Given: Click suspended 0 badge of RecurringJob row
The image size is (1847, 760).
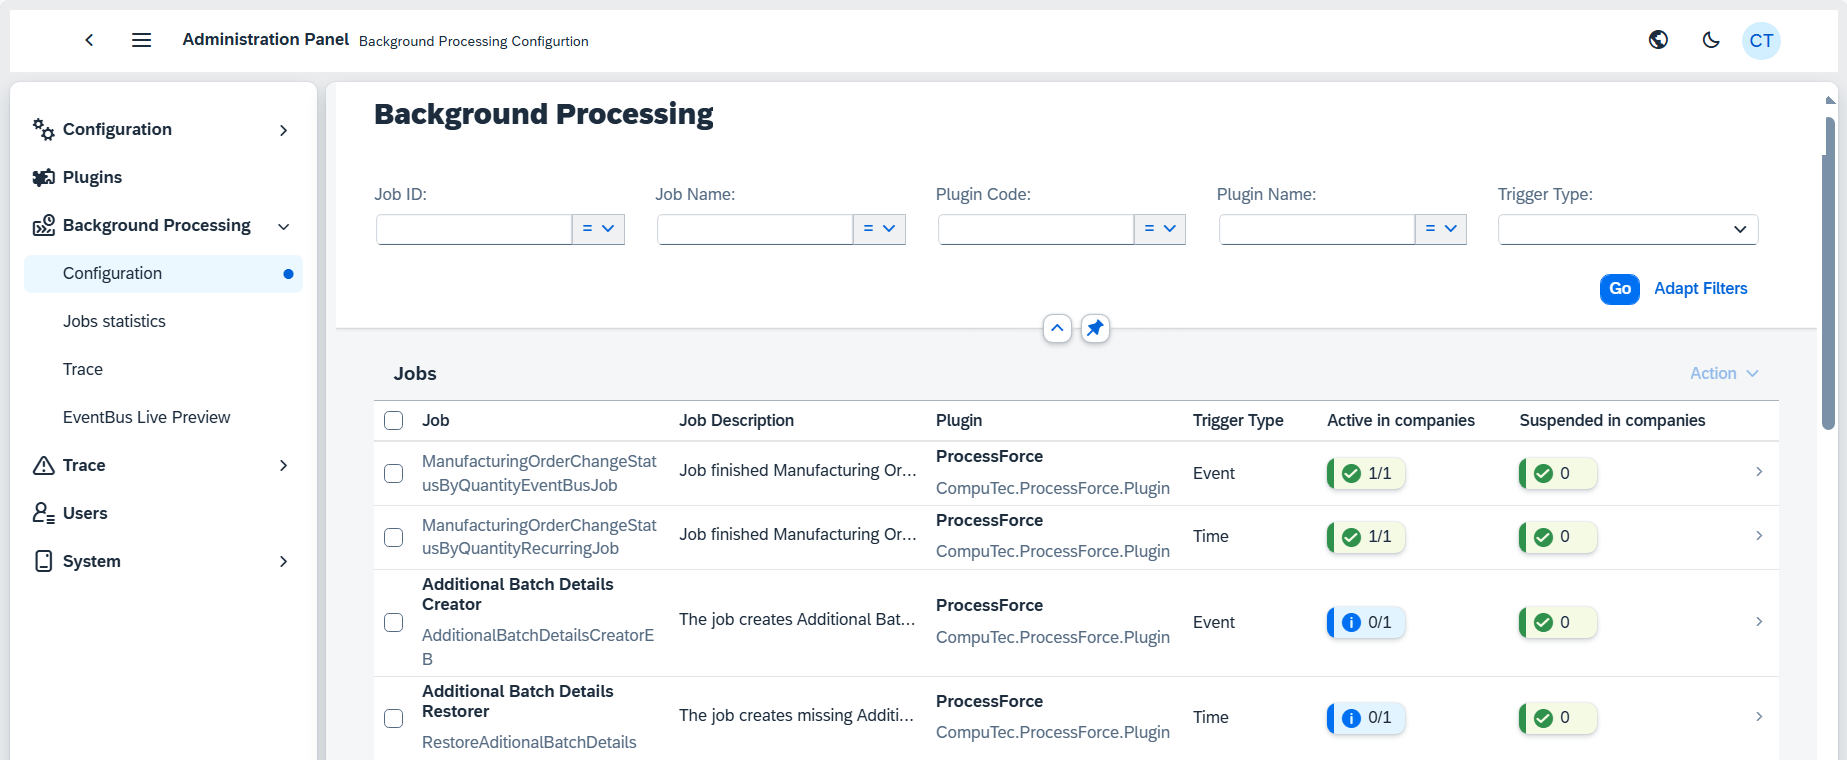Looking at the screenshot, I should point(1558,537).
